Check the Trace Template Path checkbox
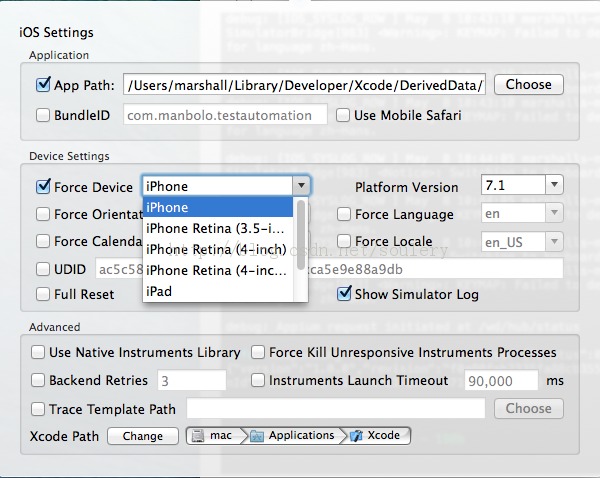Viewport: 600px width, 478px height. click(x=38, y=409)
